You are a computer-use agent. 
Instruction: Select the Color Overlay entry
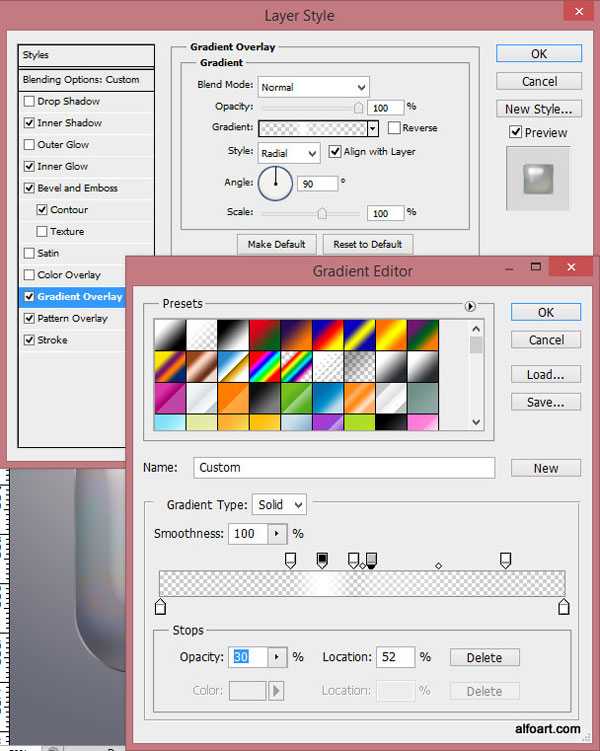pos(69,275)
